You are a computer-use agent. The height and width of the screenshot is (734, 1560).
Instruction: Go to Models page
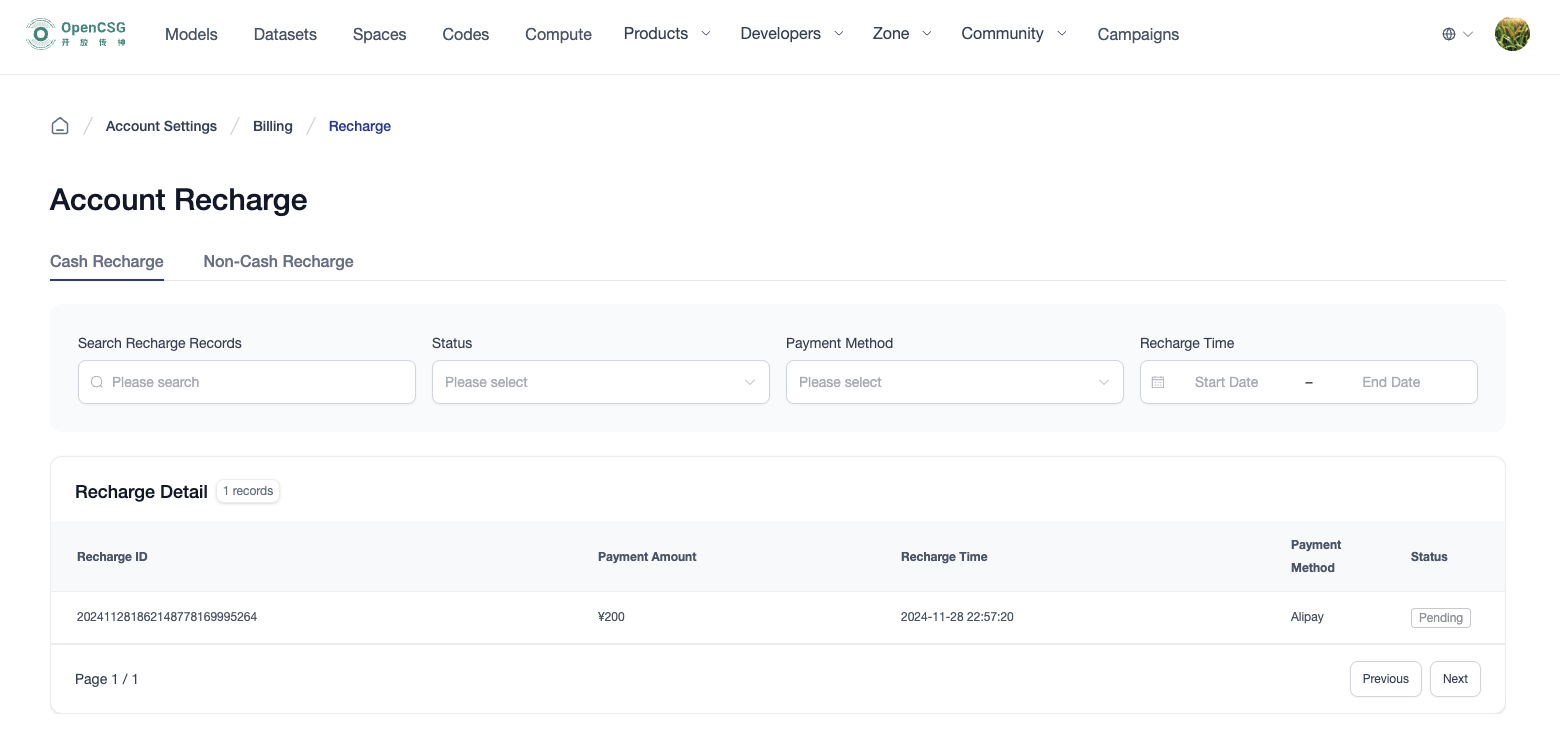(191, 34)
